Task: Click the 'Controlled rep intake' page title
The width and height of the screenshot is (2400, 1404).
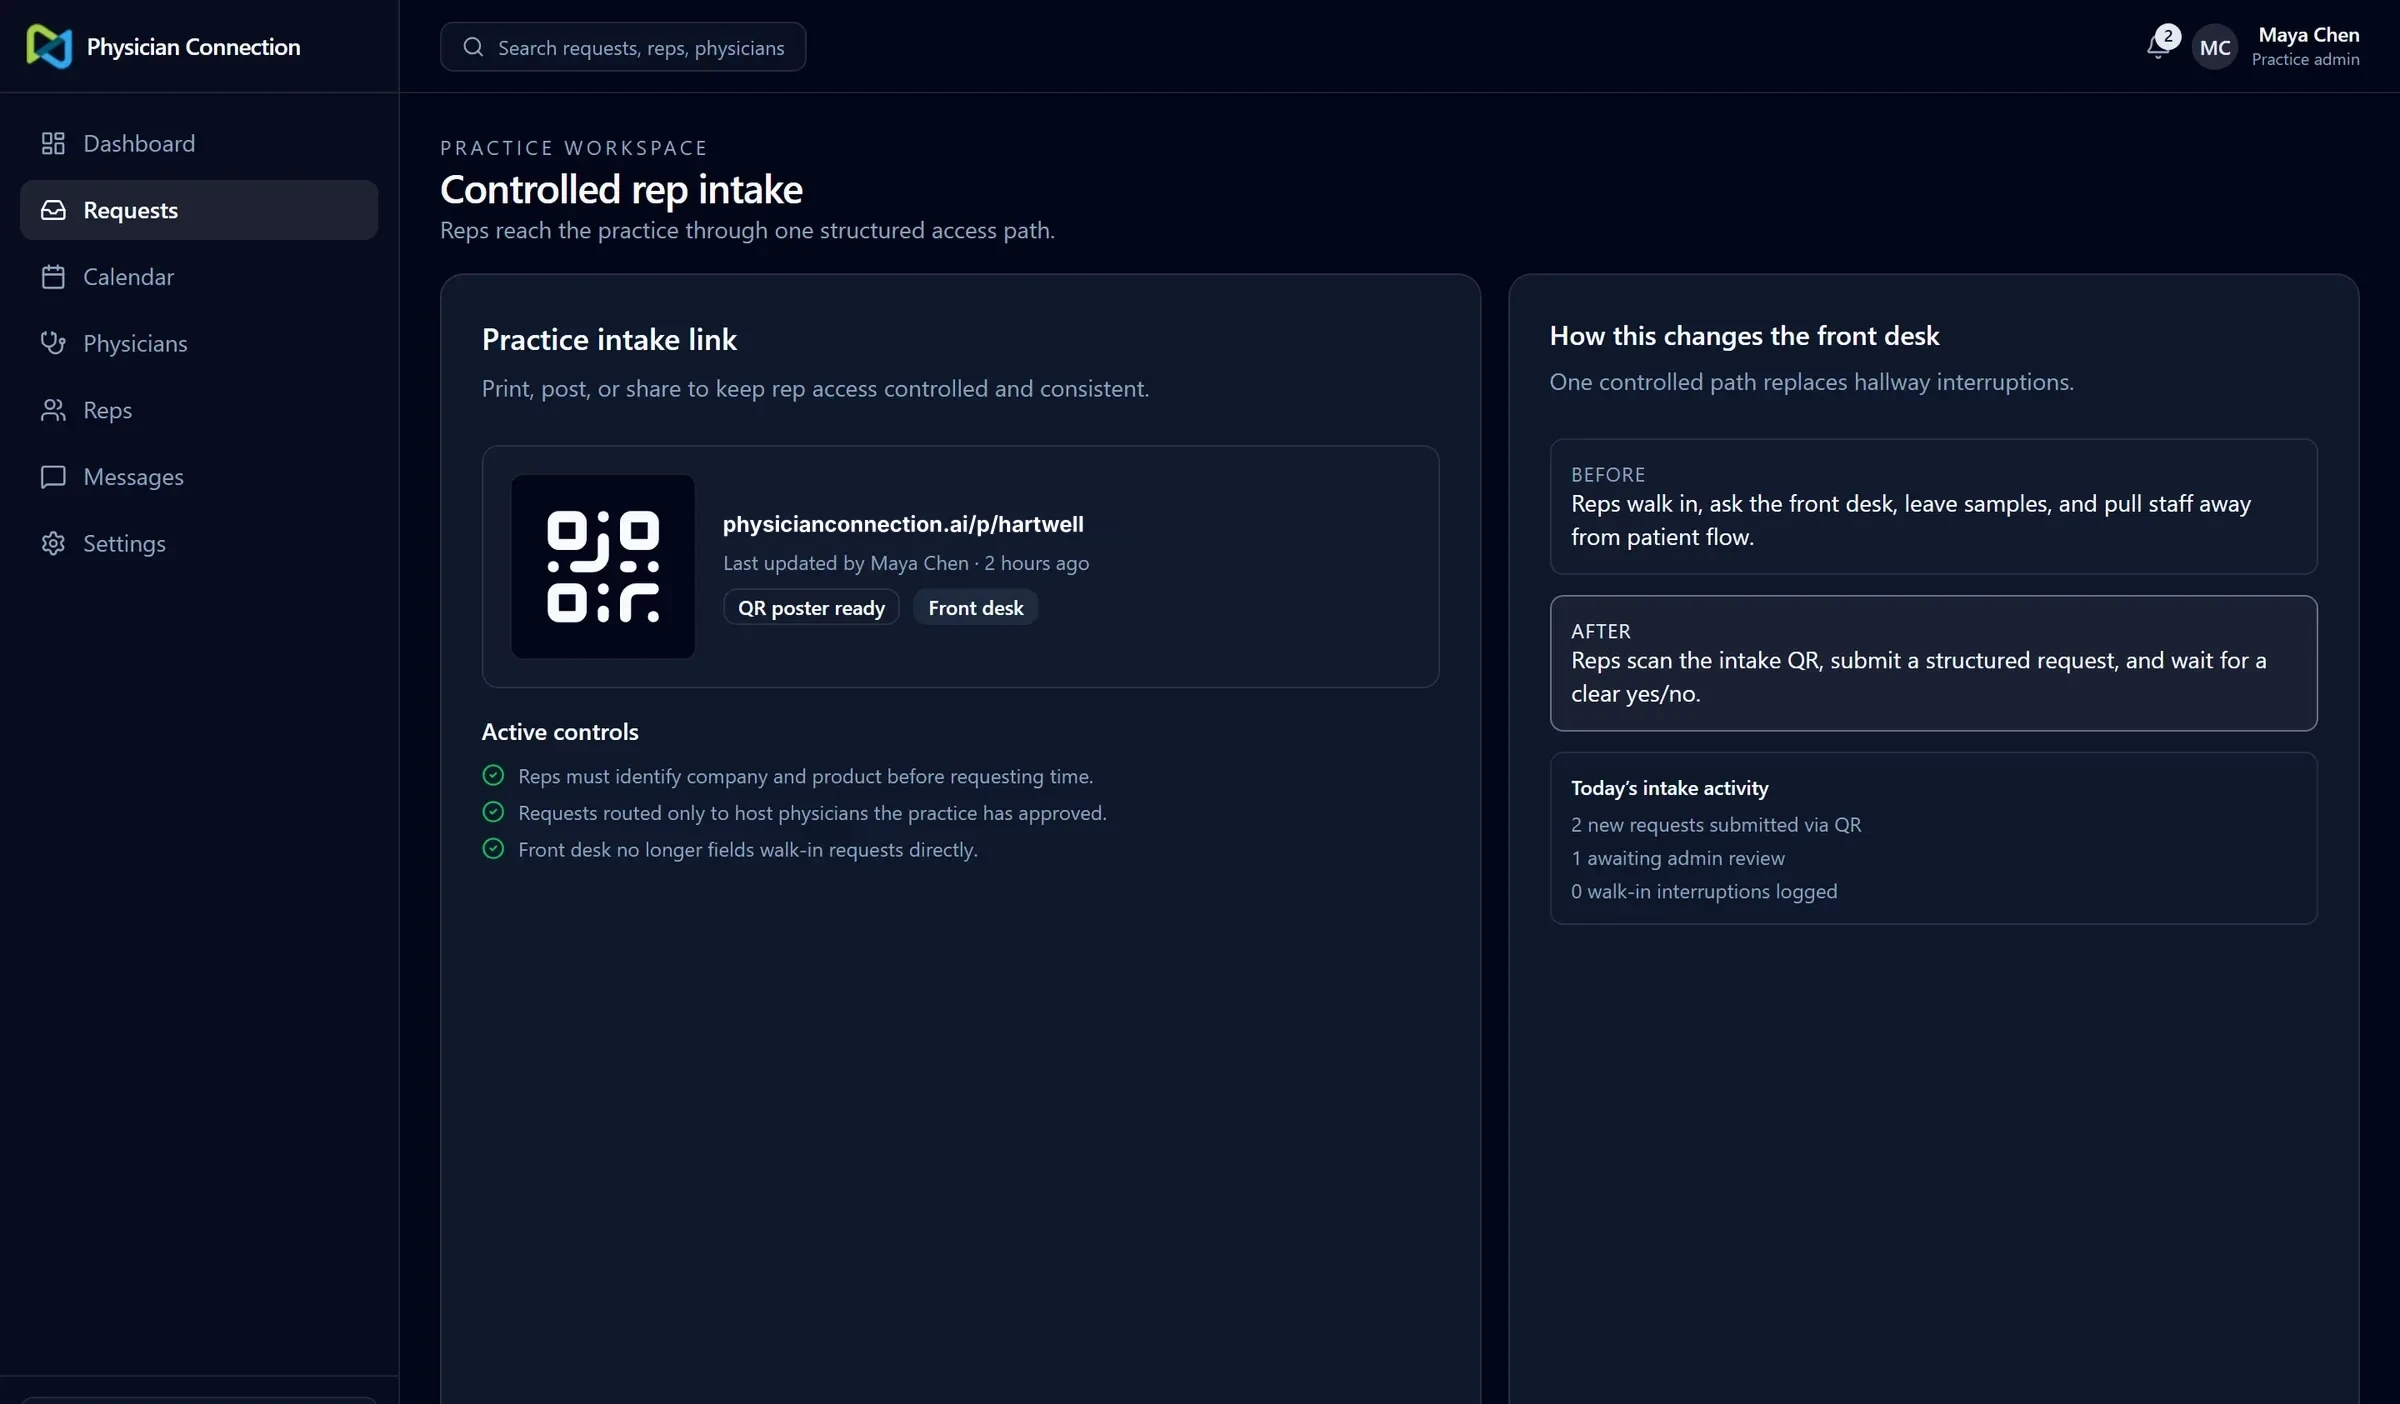Action: point(621,189)
